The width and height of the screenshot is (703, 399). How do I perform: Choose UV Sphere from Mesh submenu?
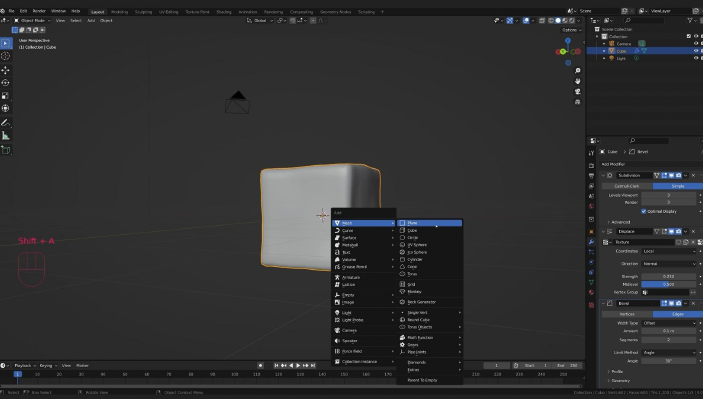tap(430, 245)
